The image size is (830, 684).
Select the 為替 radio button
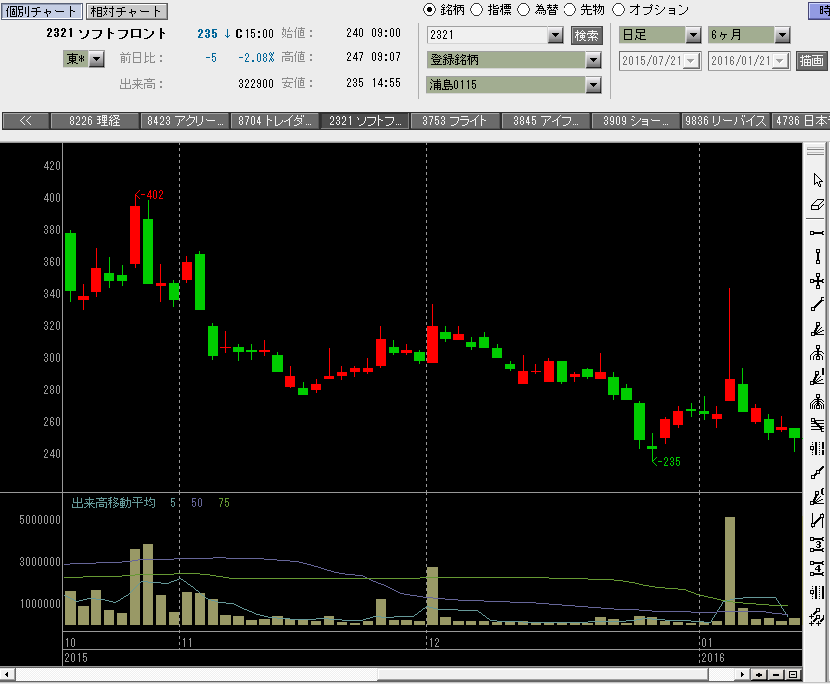point(523,10)
